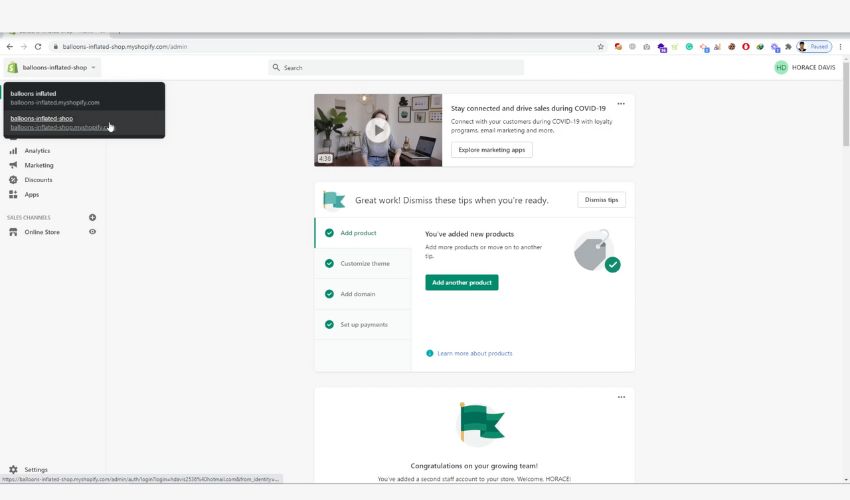Open the COVID-19 card options menu

tap(621, 104)
